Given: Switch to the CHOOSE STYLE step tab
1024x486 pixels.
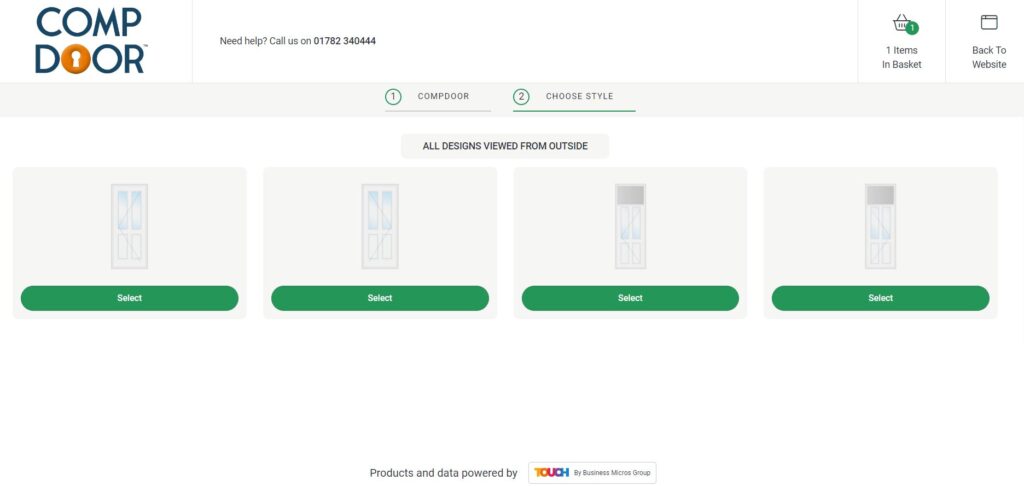Looking at the screenshot, I should (574, 97).
